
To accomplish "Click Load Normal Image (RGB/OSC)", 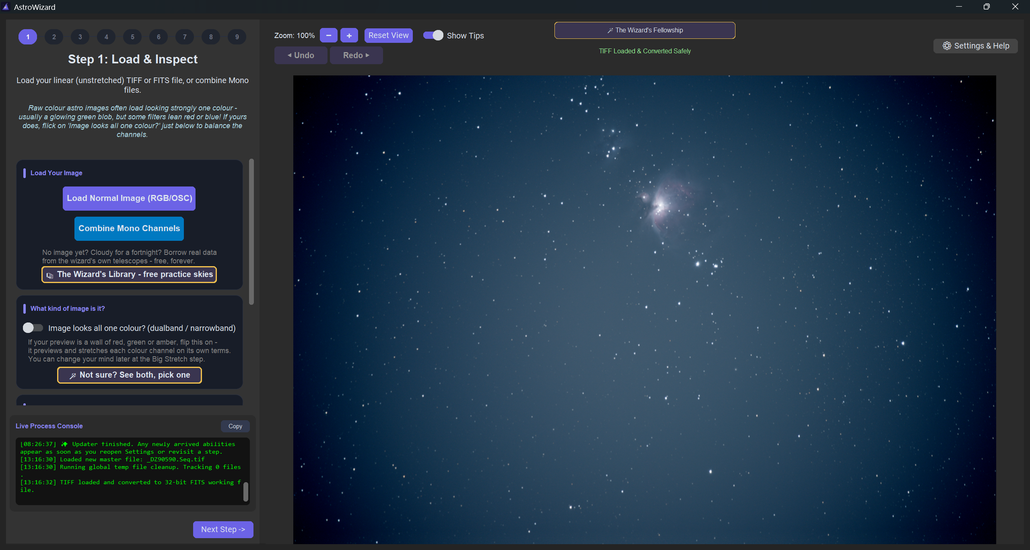I will coord(129,198).
